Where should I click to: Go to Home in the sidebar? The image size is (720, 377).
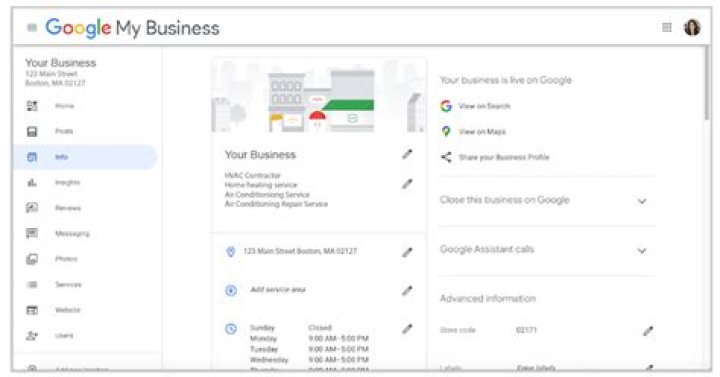pos(64,106)
